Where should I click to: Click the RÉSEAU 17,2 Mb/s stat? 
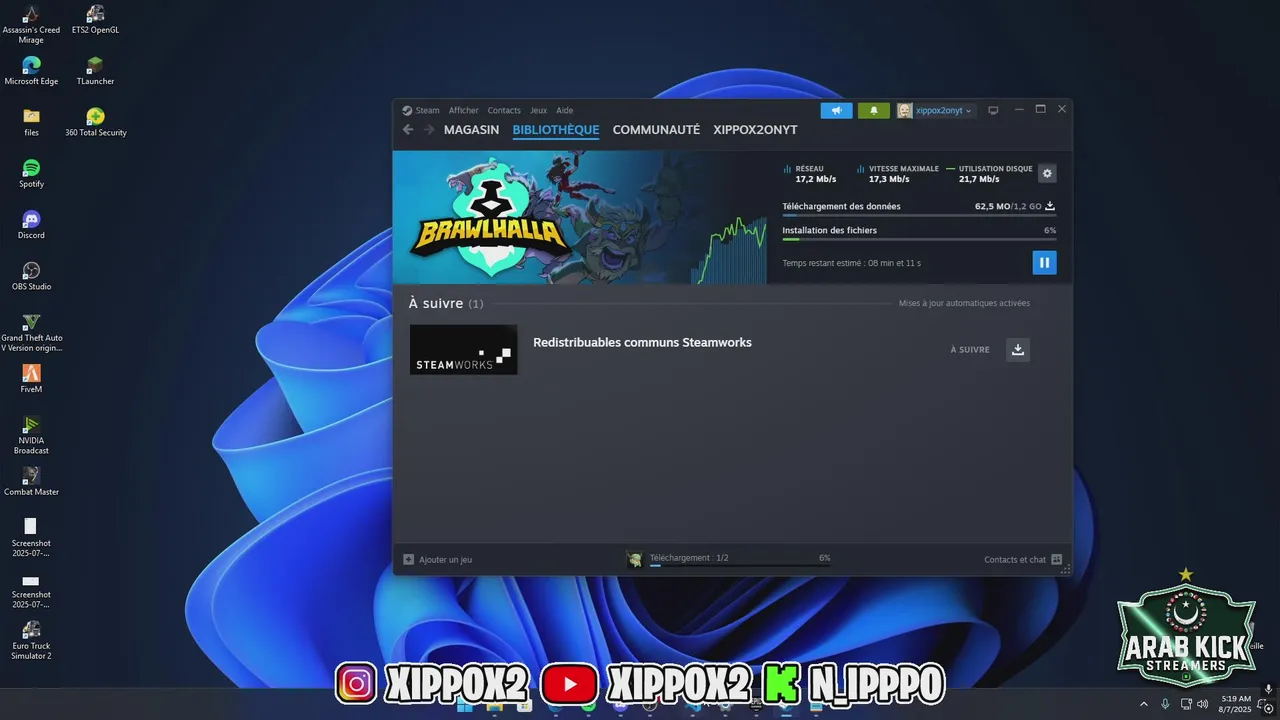(x=810, y=174)
